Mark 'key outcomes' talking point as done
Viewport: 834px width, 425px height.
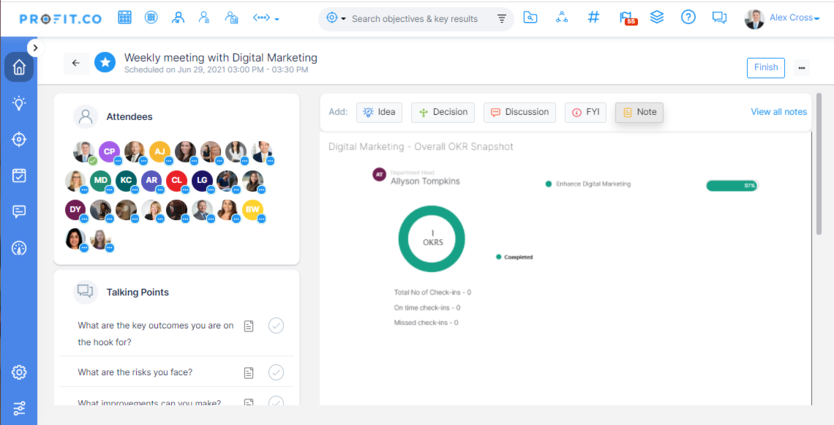pos(276,326)
